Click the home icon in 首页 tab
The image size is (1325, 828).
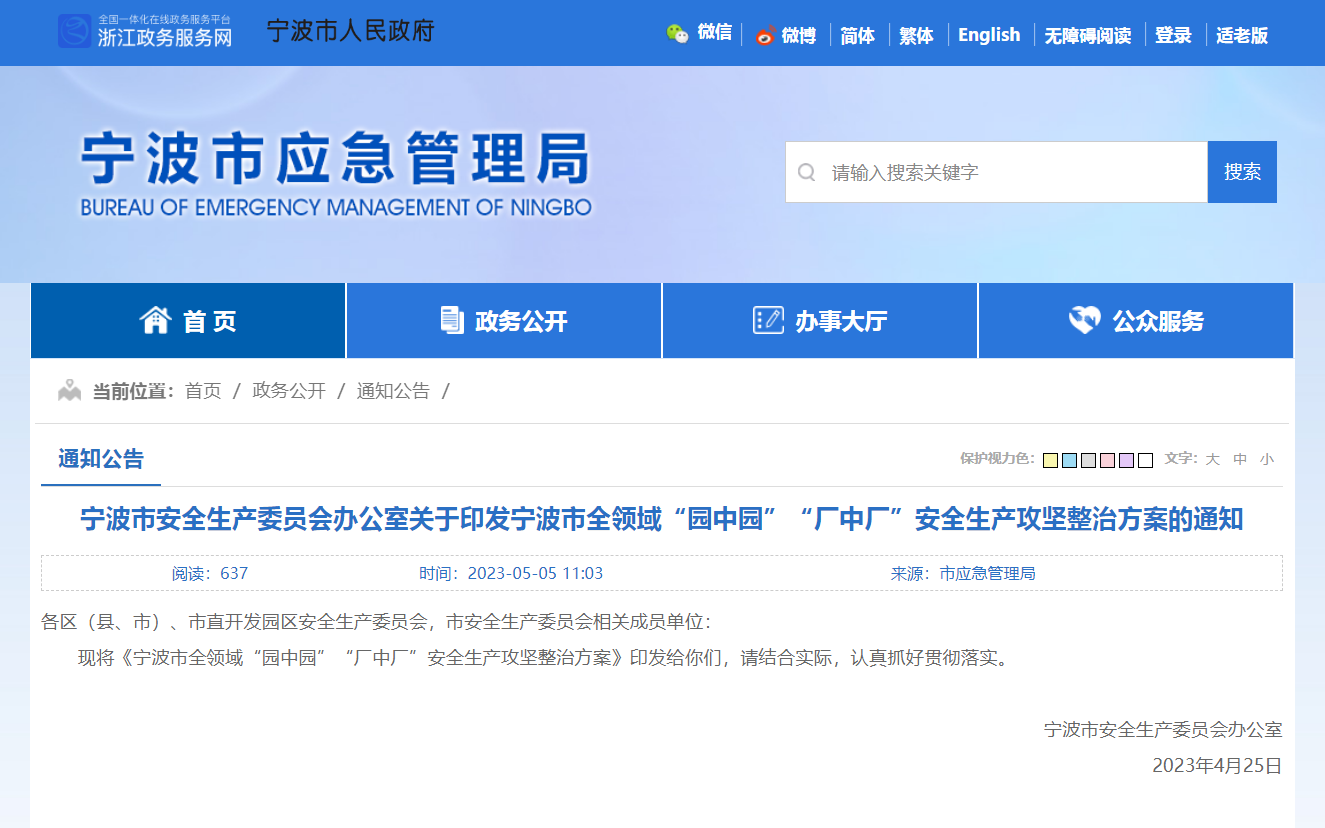click(155, 320)
